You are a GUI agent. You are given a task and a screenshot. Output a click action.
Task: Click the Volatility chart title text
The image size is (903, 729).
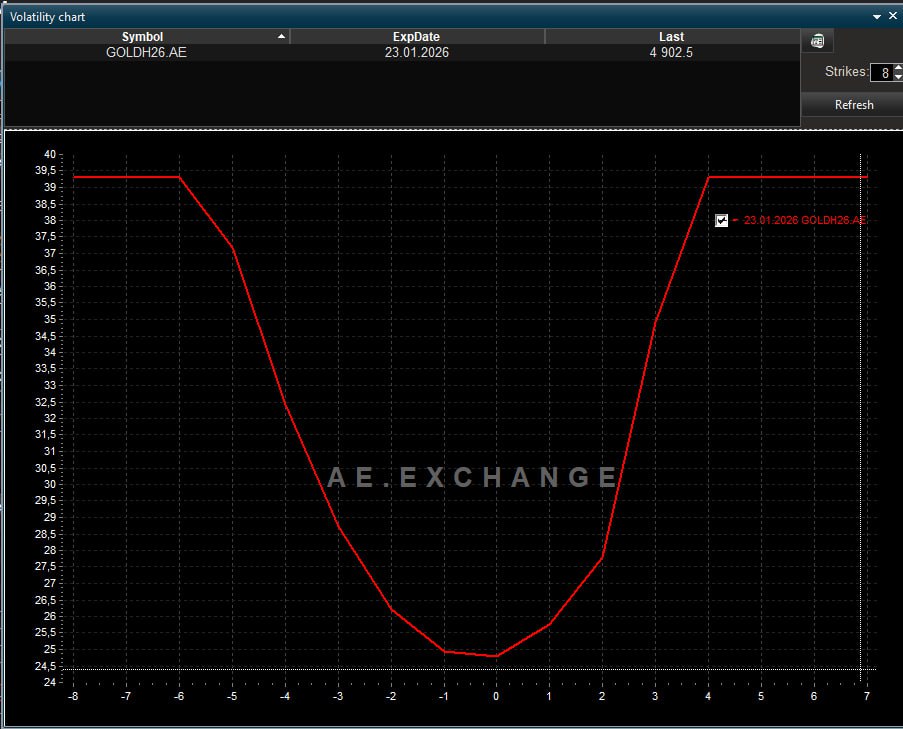48,17
